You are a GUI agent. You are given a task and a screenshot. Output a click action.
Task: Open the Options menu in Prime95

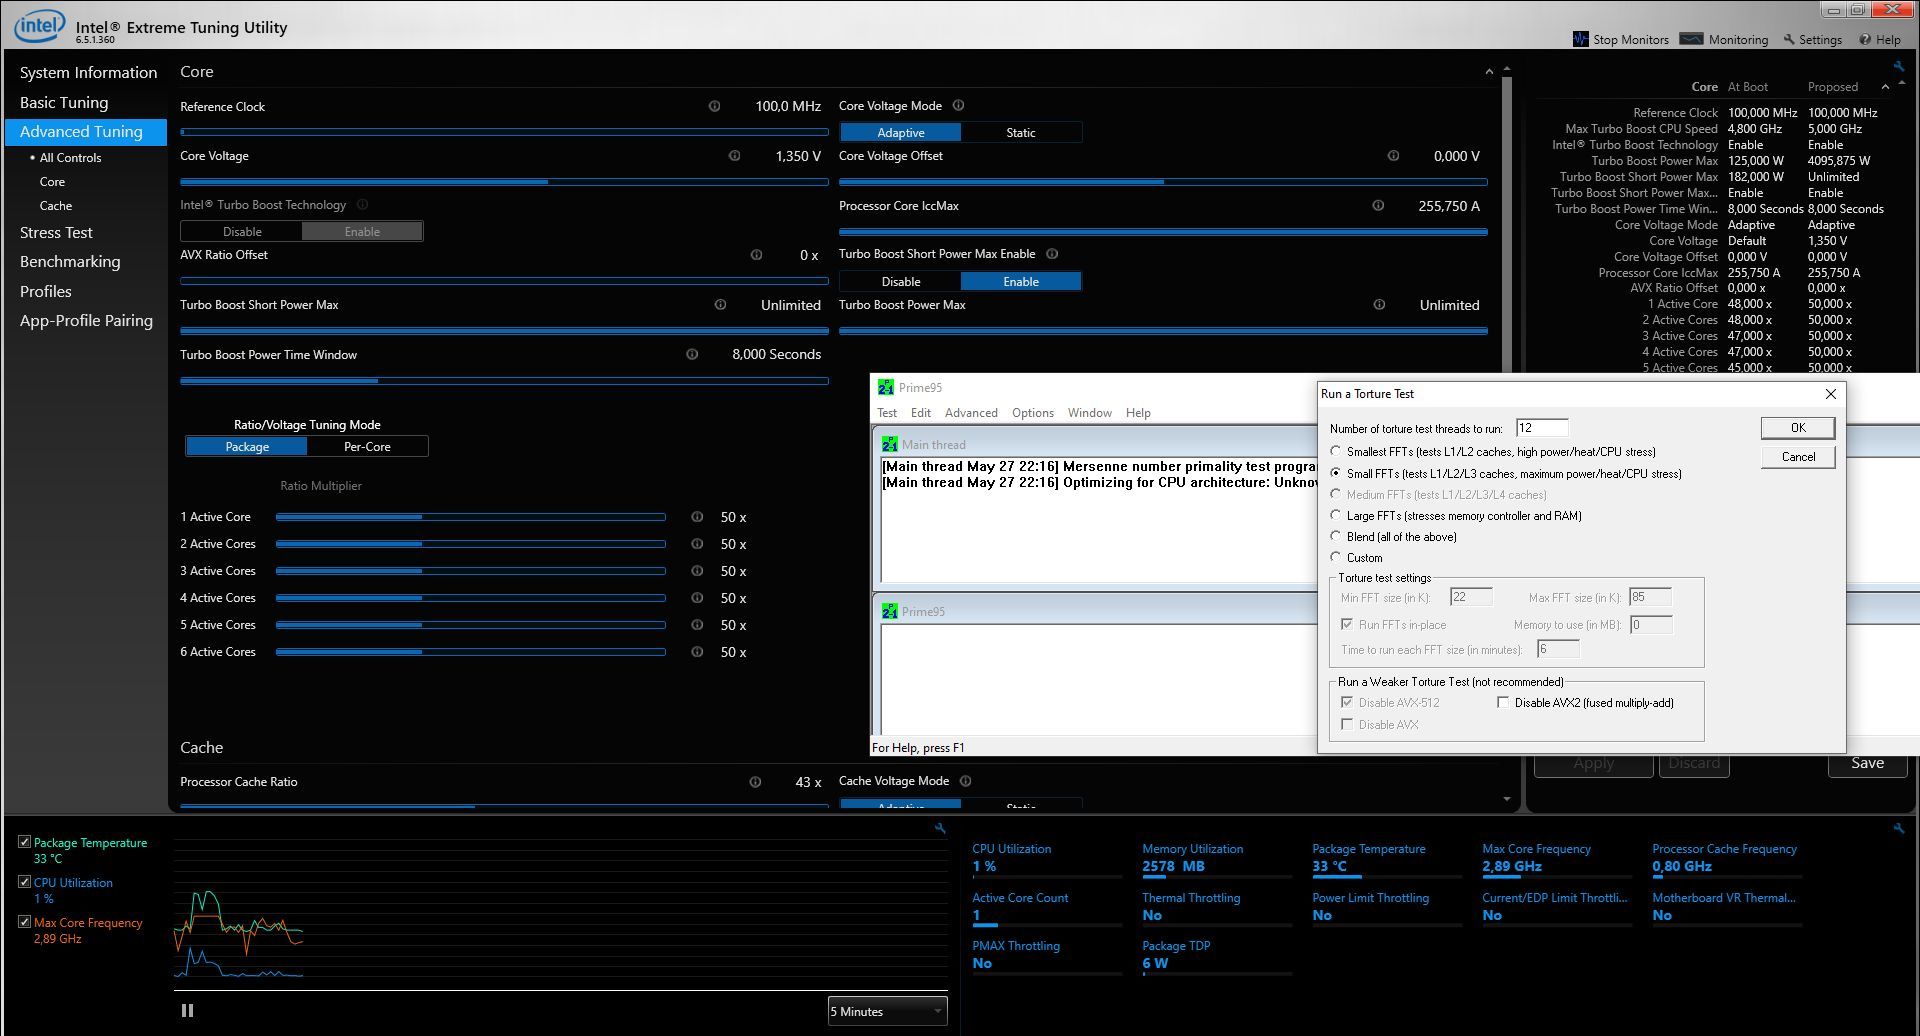[x=1033, y=413]
